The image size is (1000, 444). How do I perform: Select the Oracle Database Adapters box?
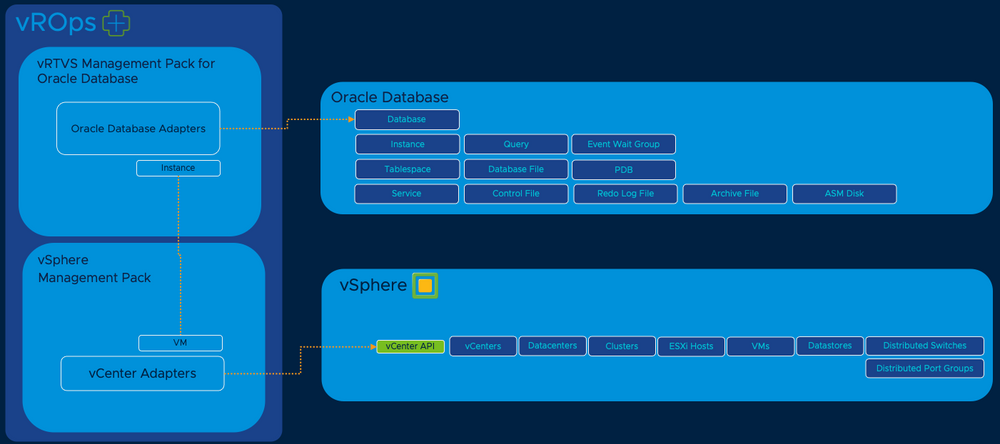point(138,128)
